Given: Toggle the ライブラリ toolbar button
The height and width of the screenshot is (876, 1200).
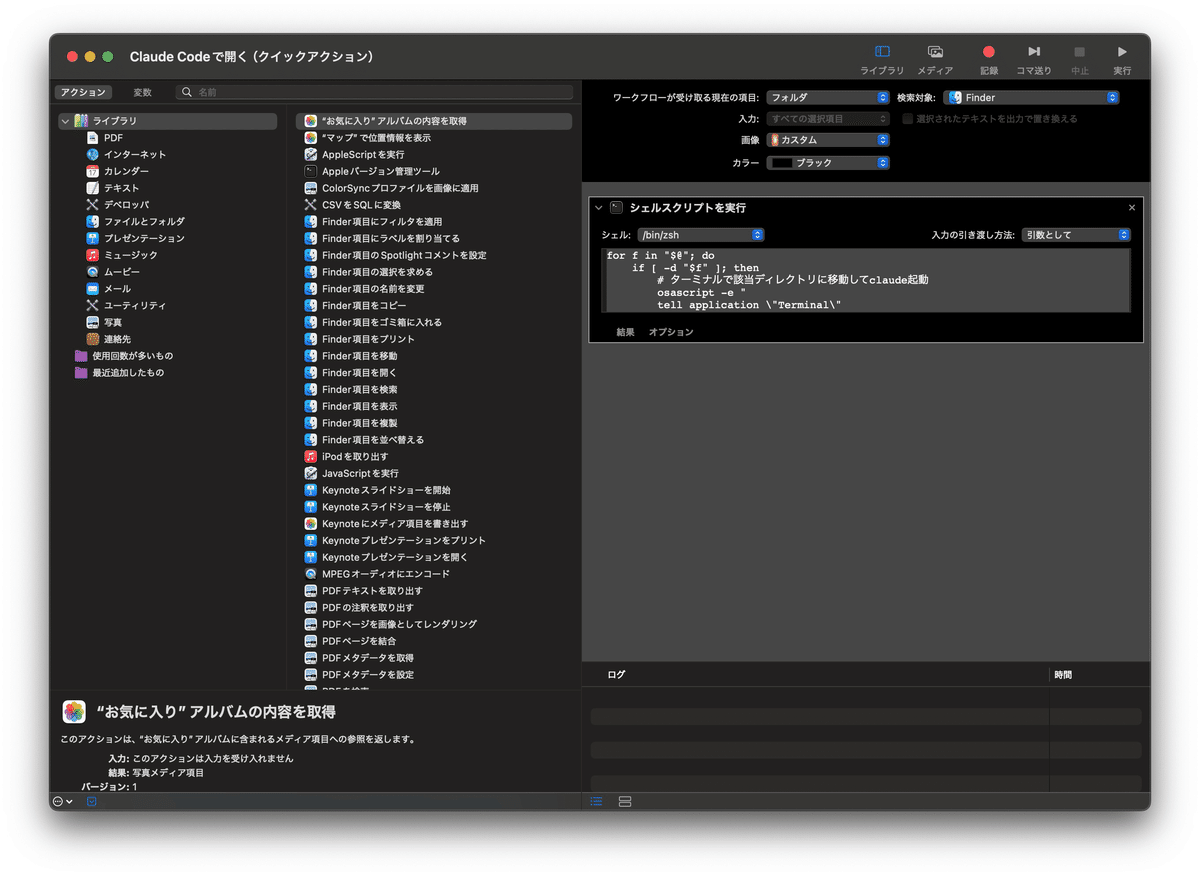Looking at the screenshot, I should coord(882,59).
